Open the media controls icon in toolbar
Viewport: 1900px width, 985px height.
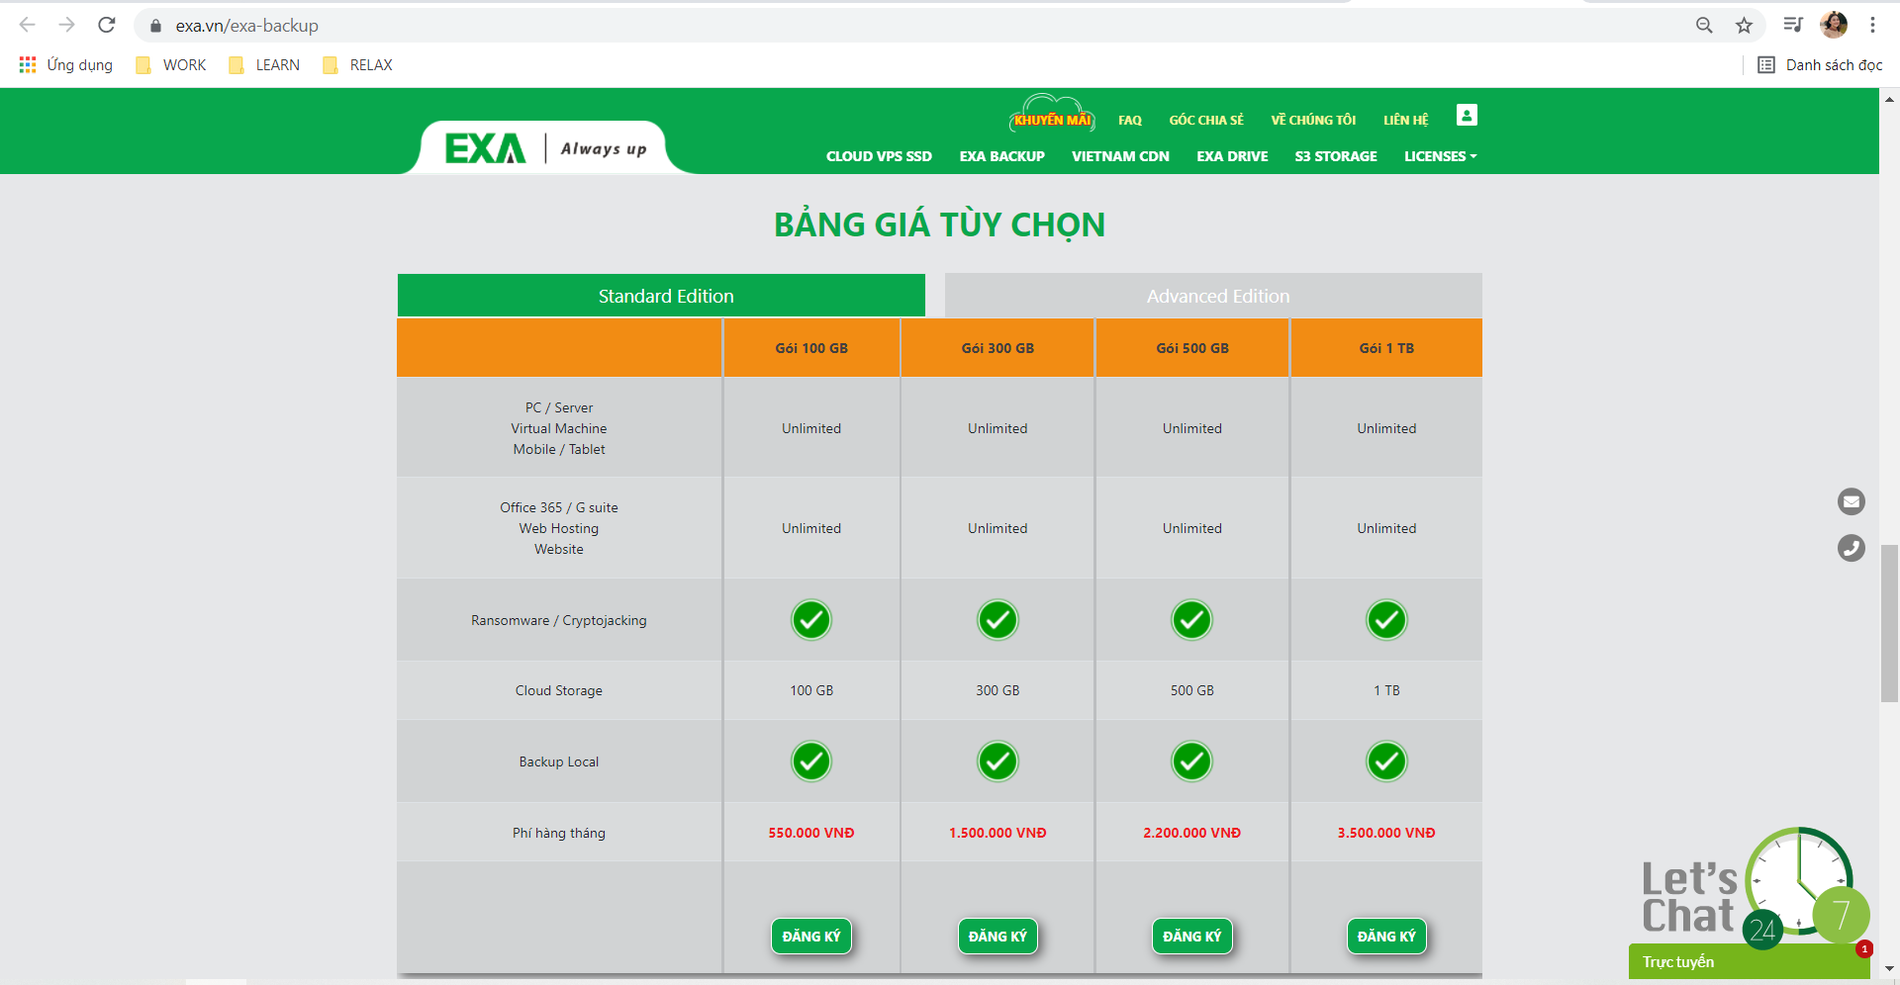click(1793, 22)
